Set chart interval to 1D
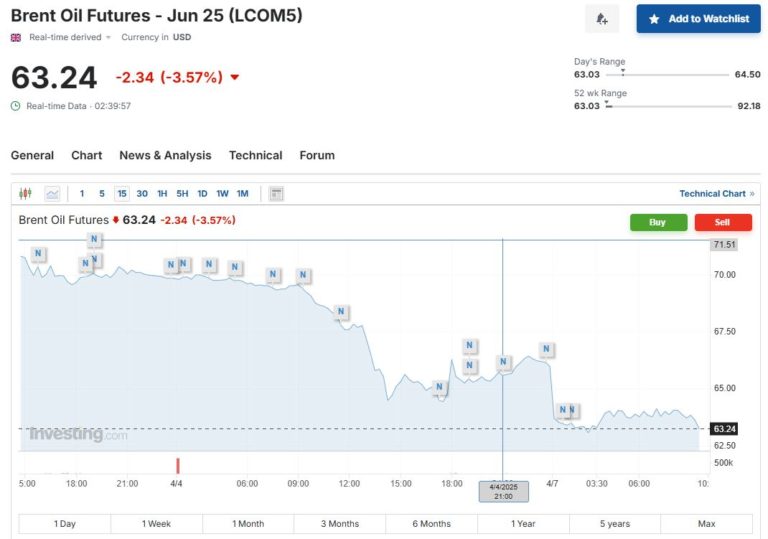Screen dimensions: 768x539 [x=202, y=193]
